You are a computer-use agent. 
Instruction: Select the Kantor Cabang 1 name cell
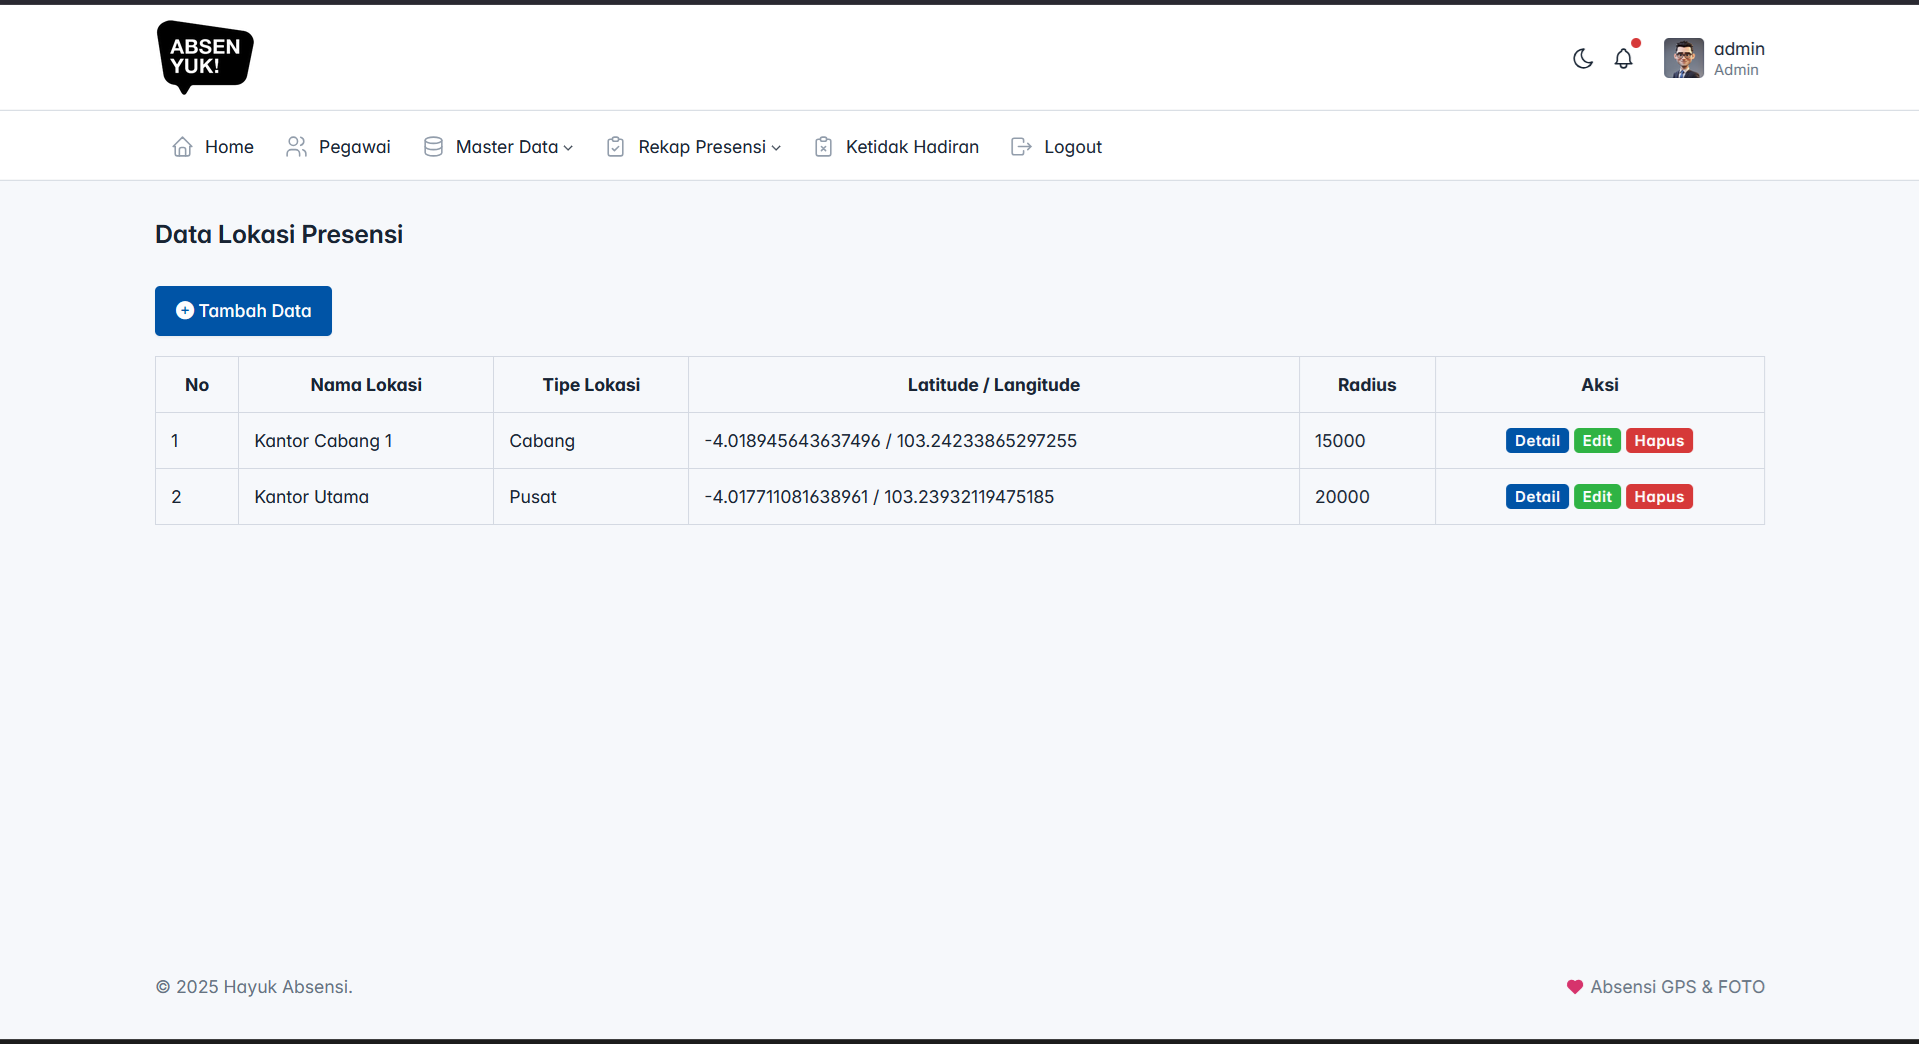click(x=366, y=441)
